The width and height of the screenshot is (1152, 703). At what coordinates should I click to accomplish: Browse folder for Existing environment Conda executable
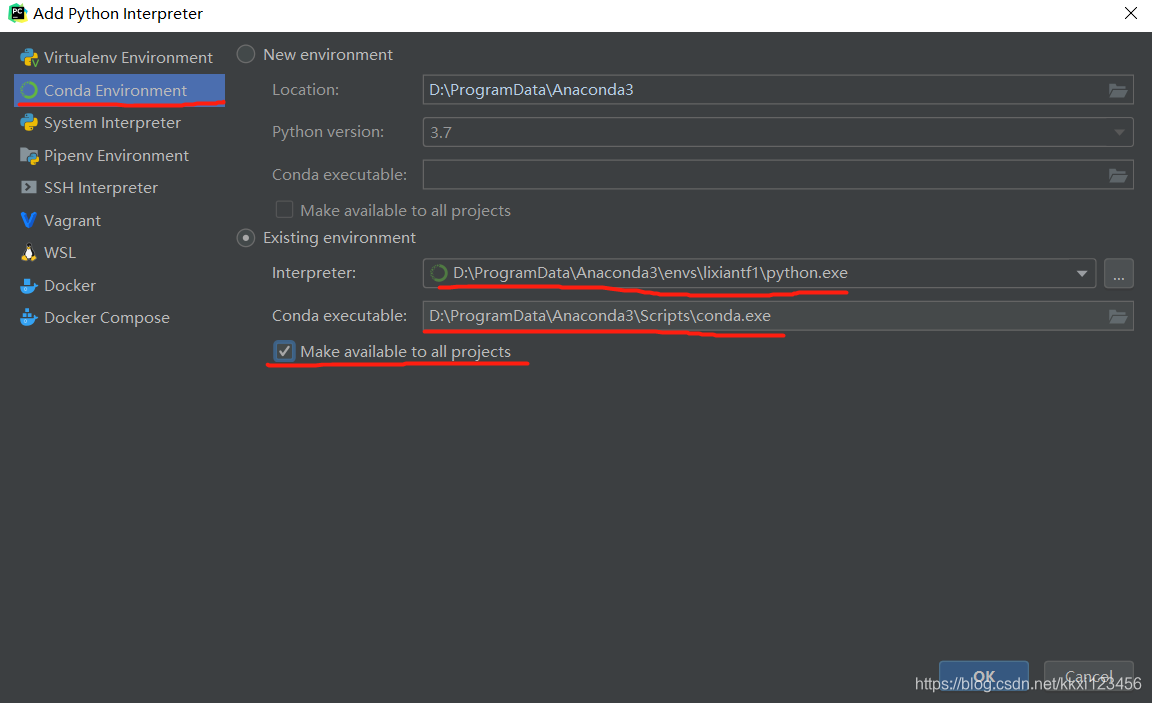pos(1117,317)
